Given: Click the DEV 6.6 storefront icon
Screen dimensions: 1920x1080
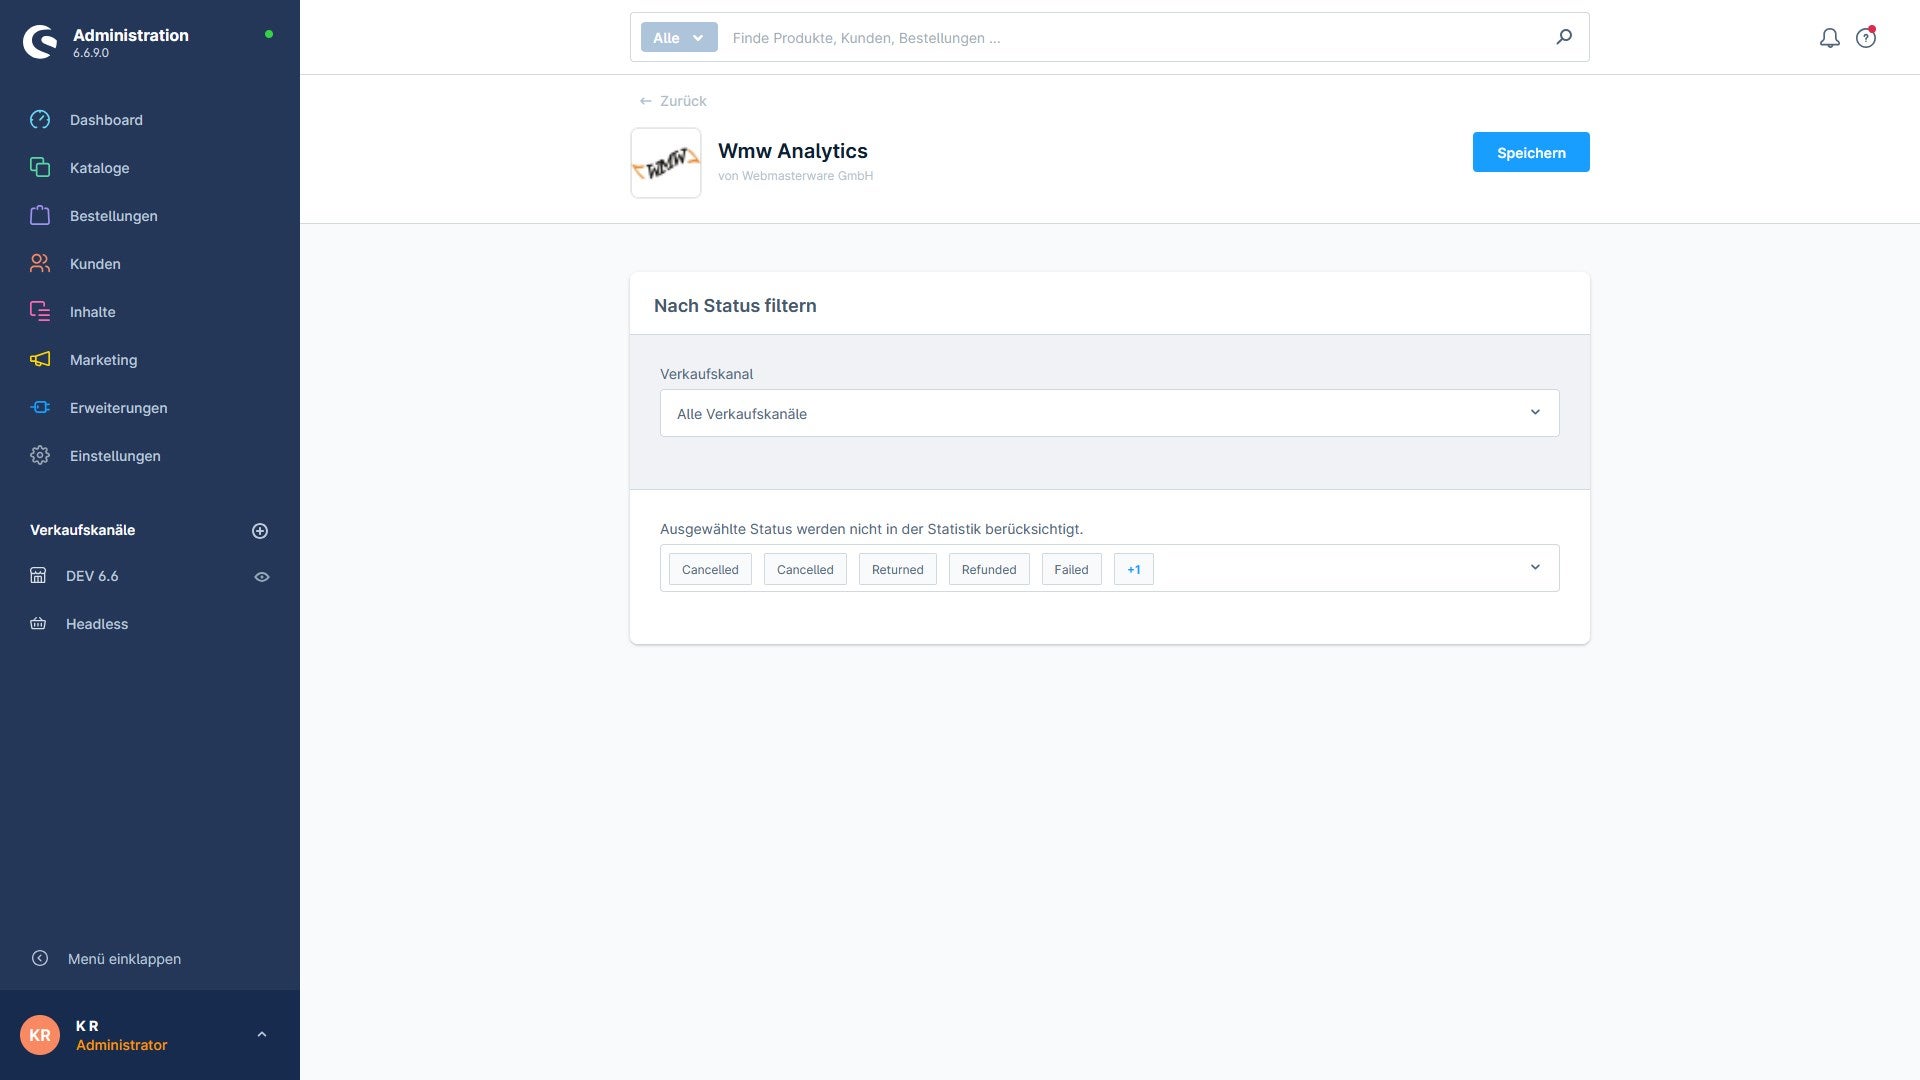Looking at the screenshot, I should pyautogui.click(x=38, y=576).
